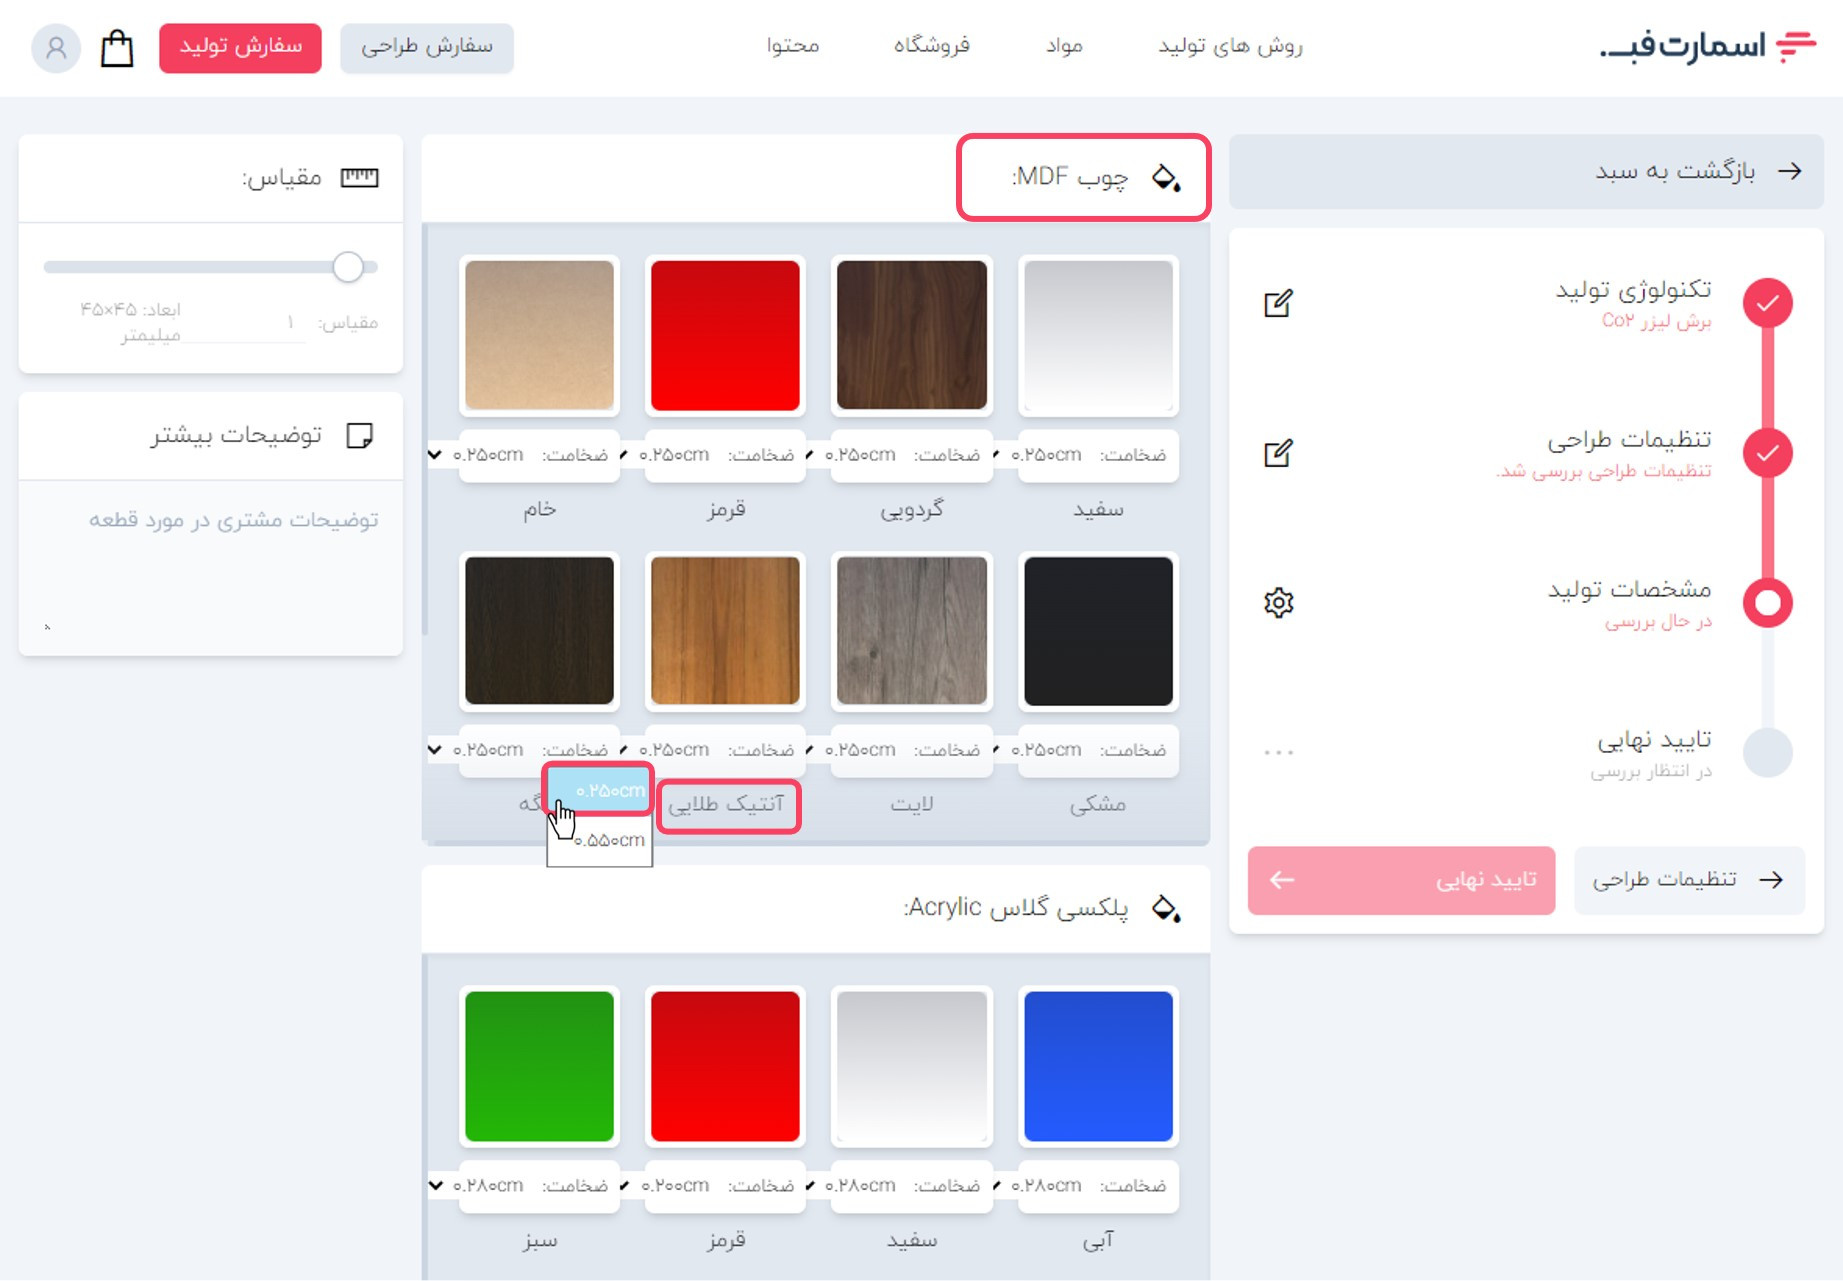Select the blue Acrylic swatch

tap(1097, 1066)
